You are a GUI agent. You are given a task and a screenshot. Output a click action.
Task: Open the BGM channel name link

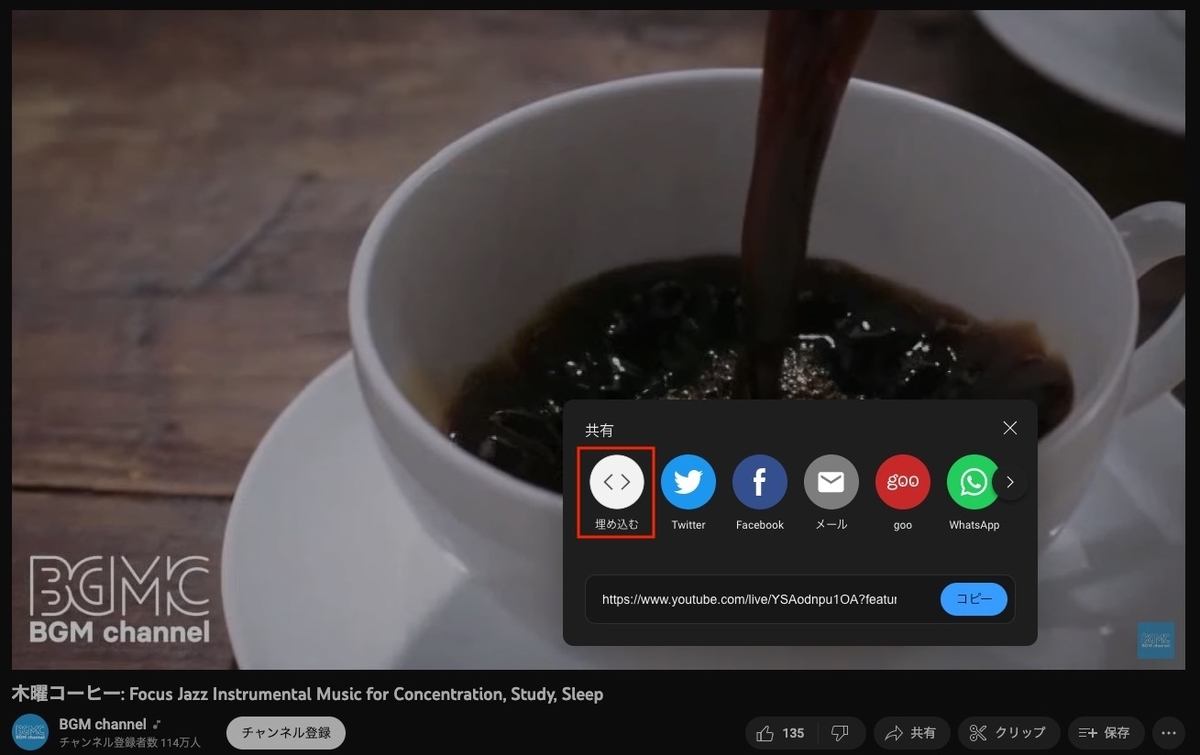coord(103,724)
